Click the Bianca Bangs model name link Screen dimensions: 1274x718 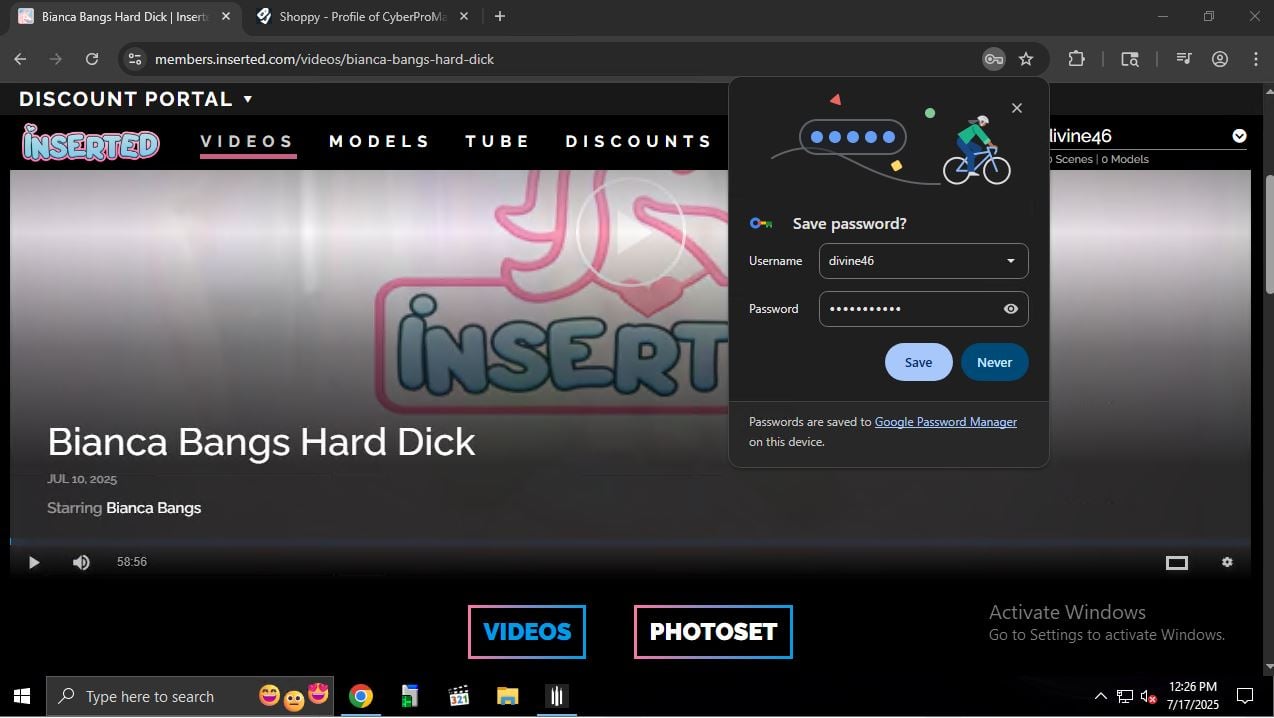tap(154, 508)
